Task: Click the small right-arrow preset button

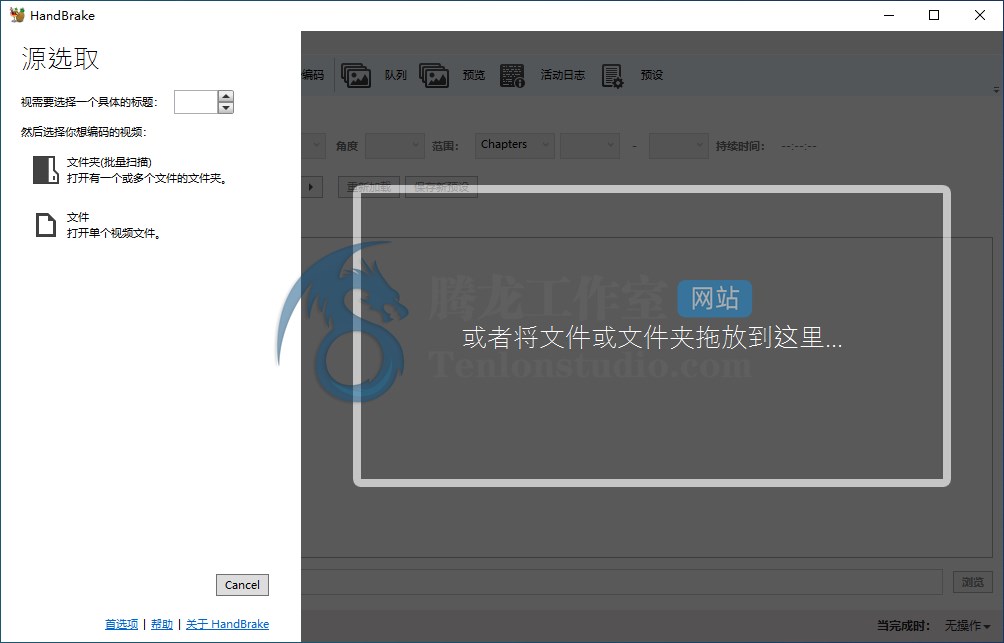Action: (x=311, y=187)
